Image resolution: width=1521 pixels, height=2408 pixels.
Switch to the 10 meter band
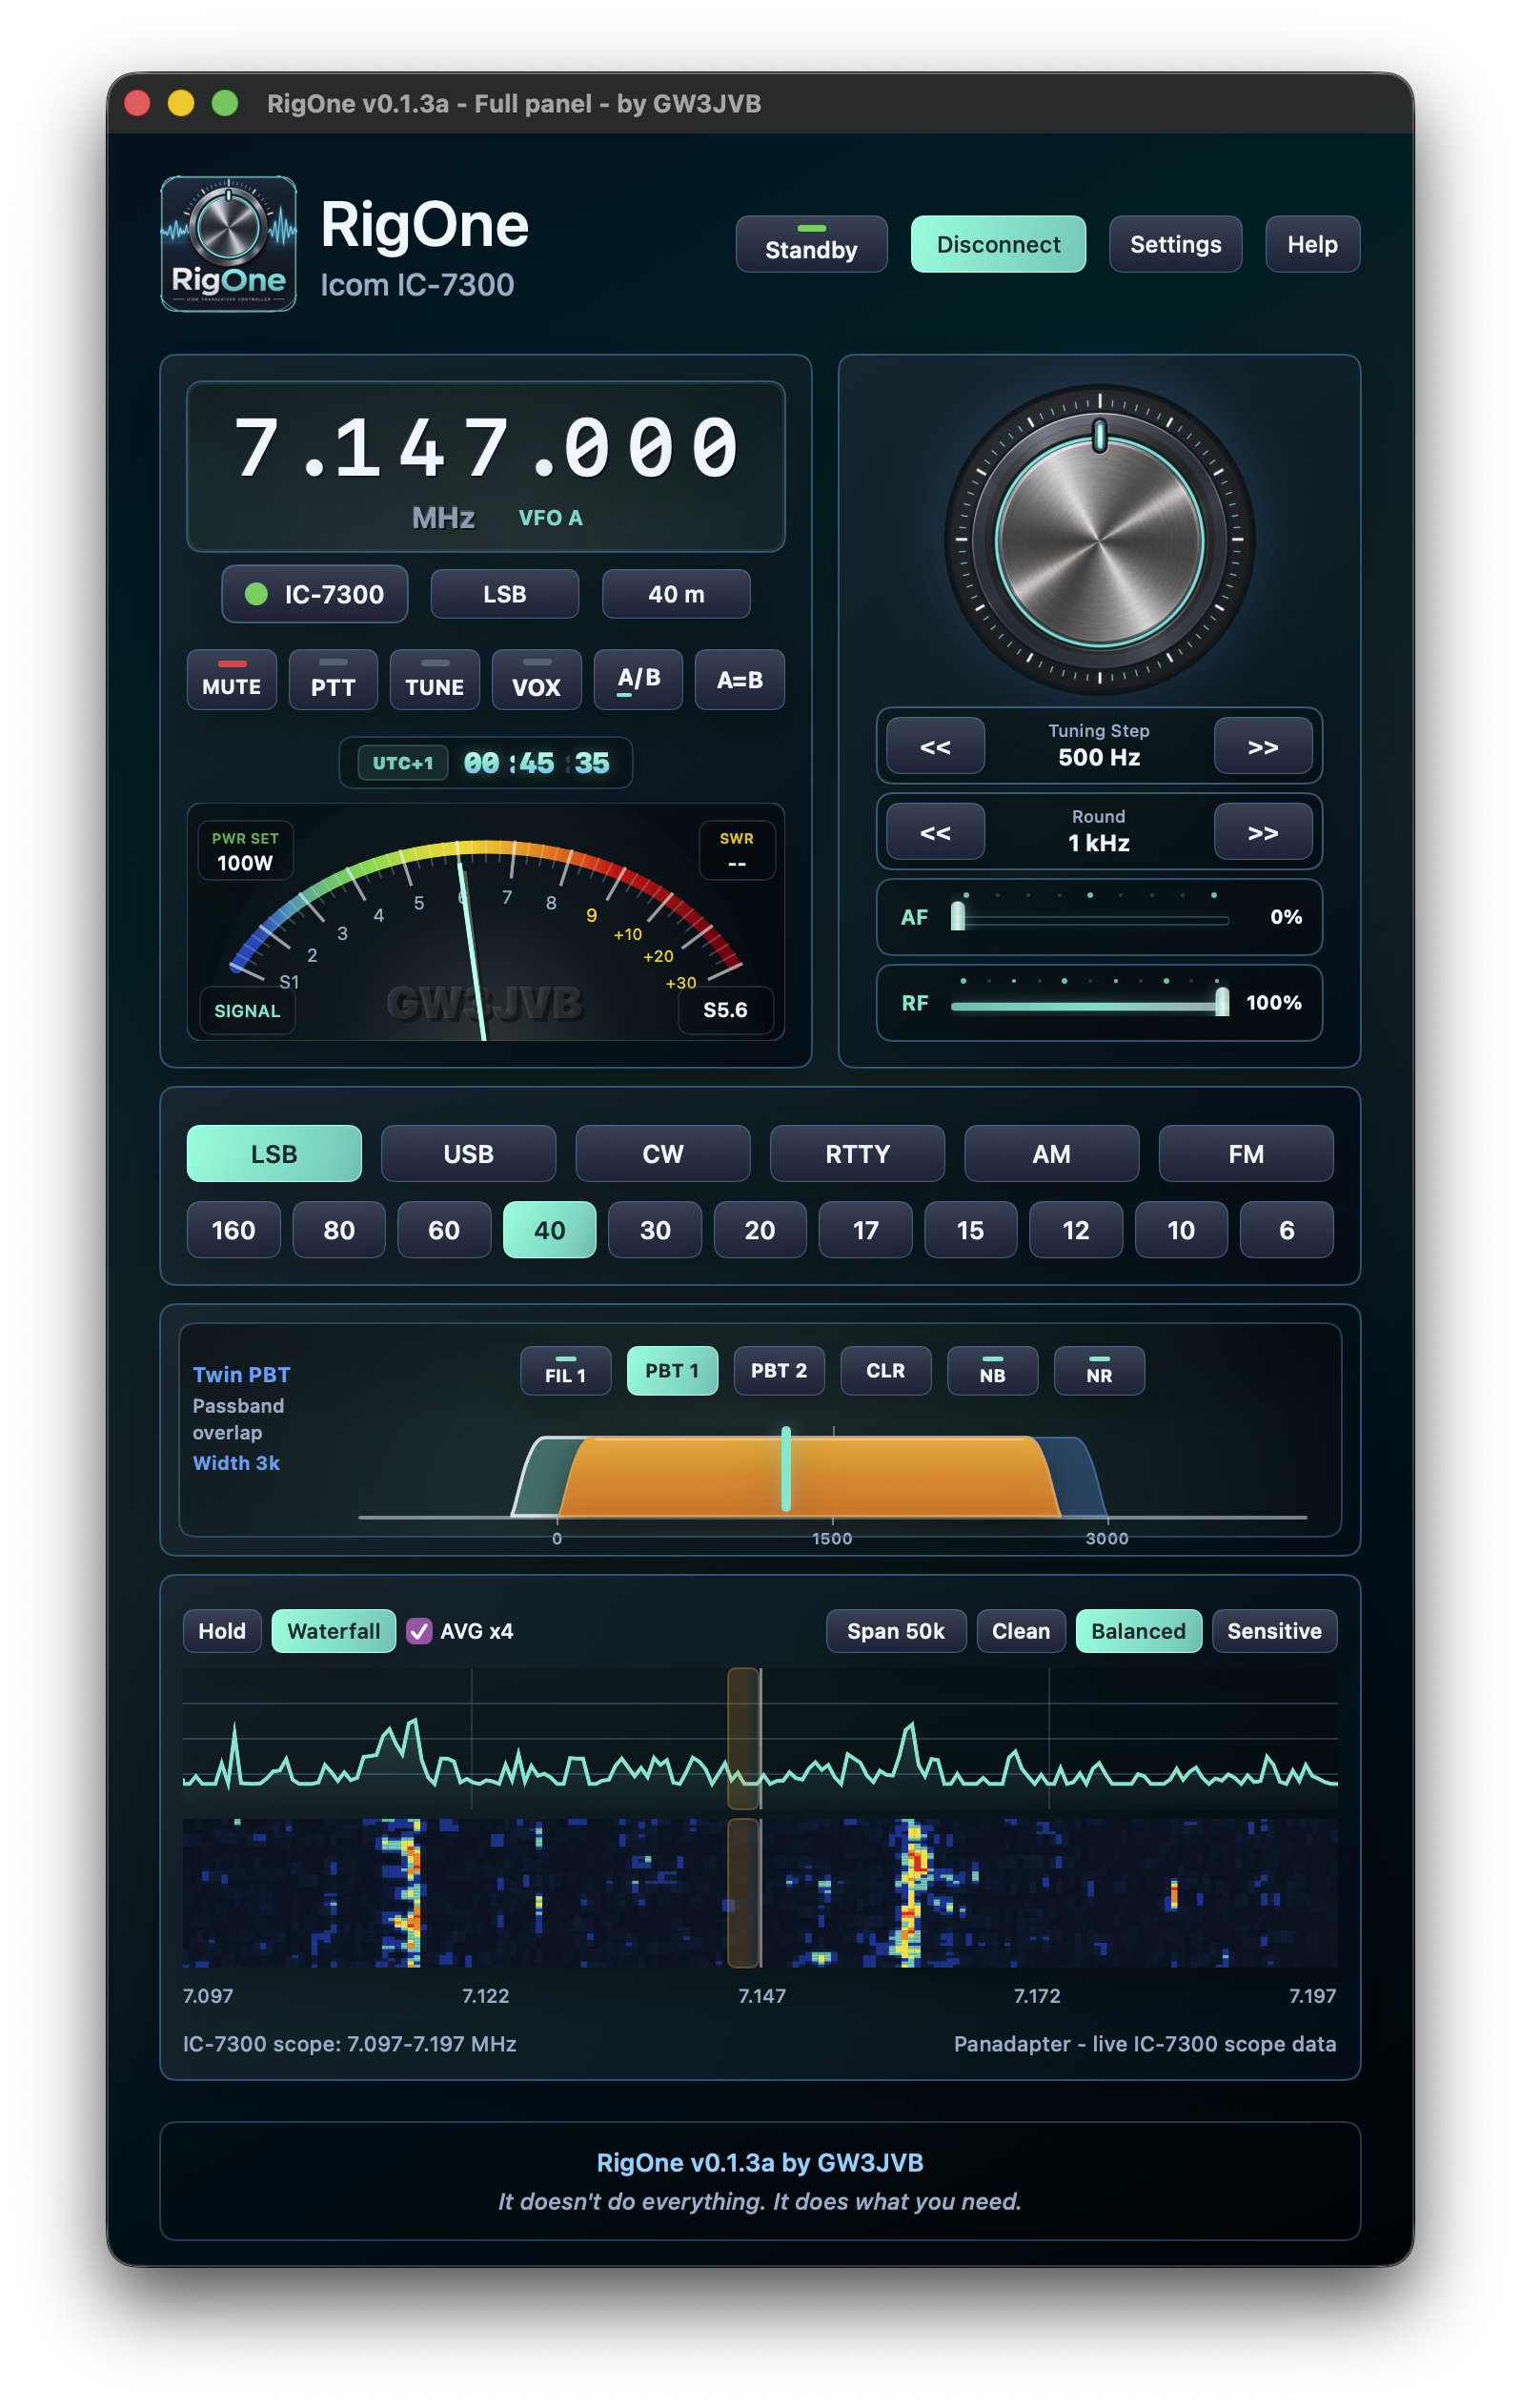(1181, 1230)
